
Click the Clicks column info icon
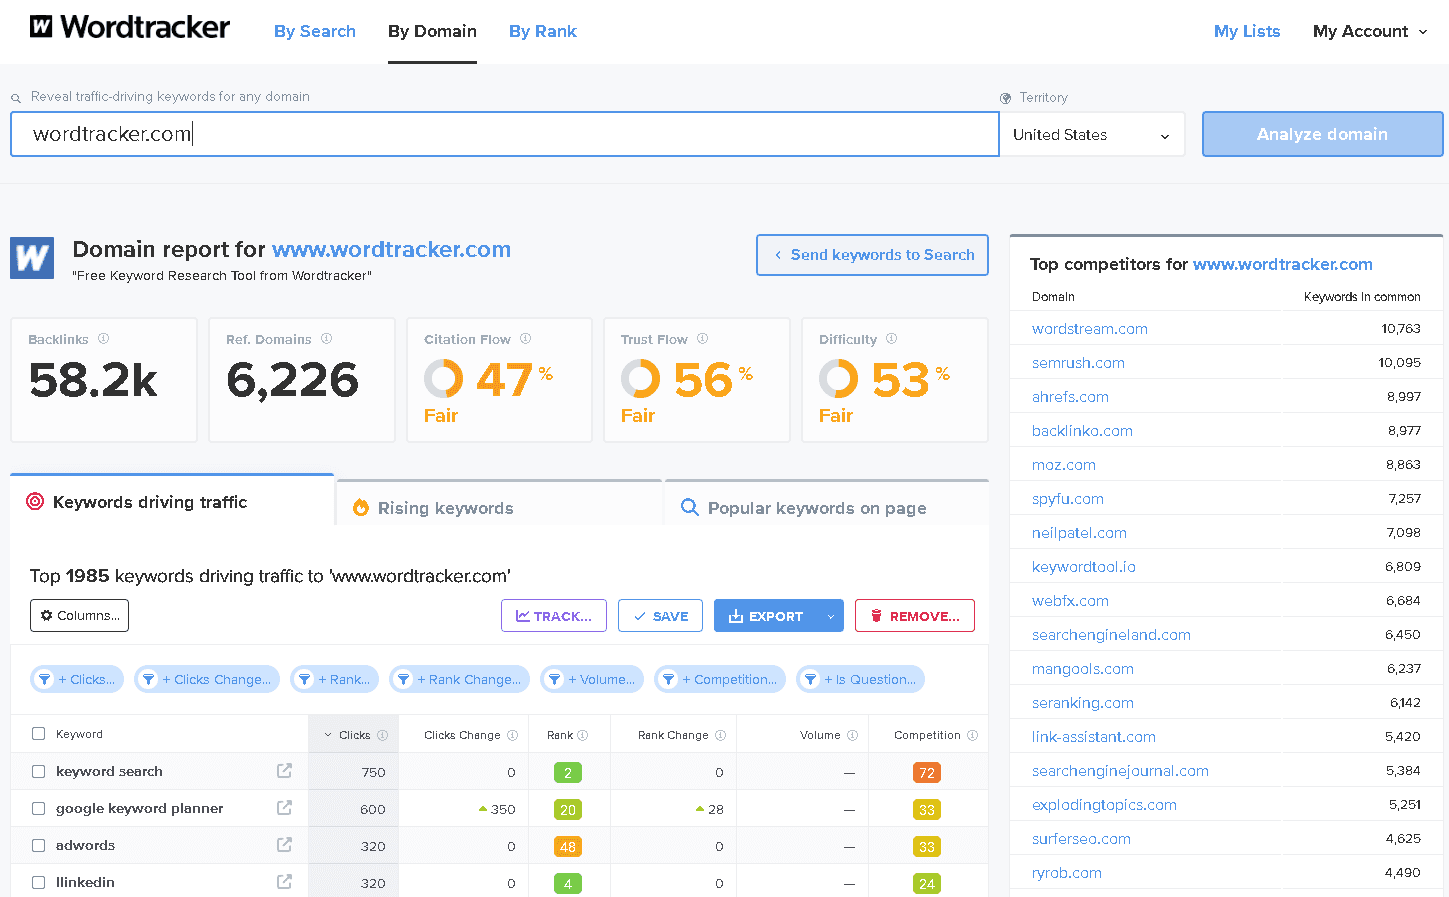click(382, 735)
